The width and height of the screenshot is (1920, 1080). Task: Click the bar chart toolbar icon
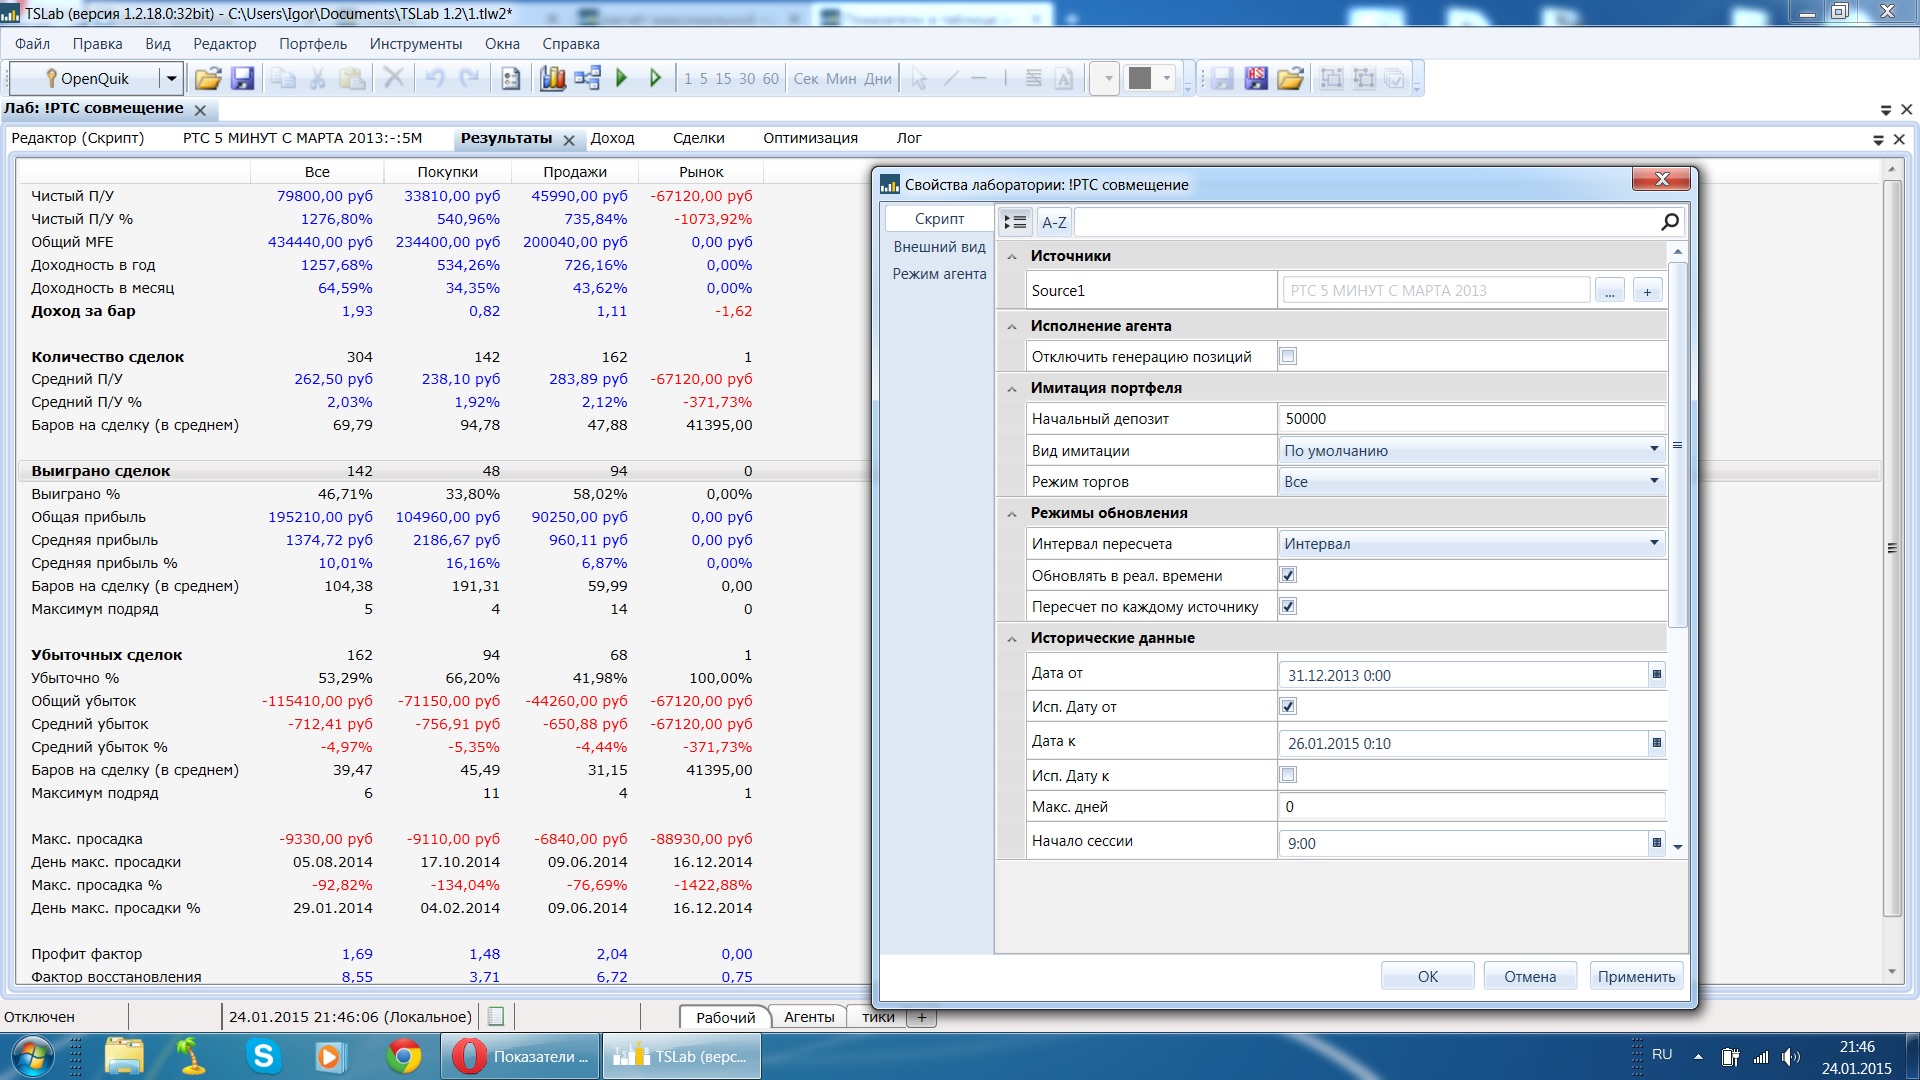pyautogui.click(x=553, y=78)
